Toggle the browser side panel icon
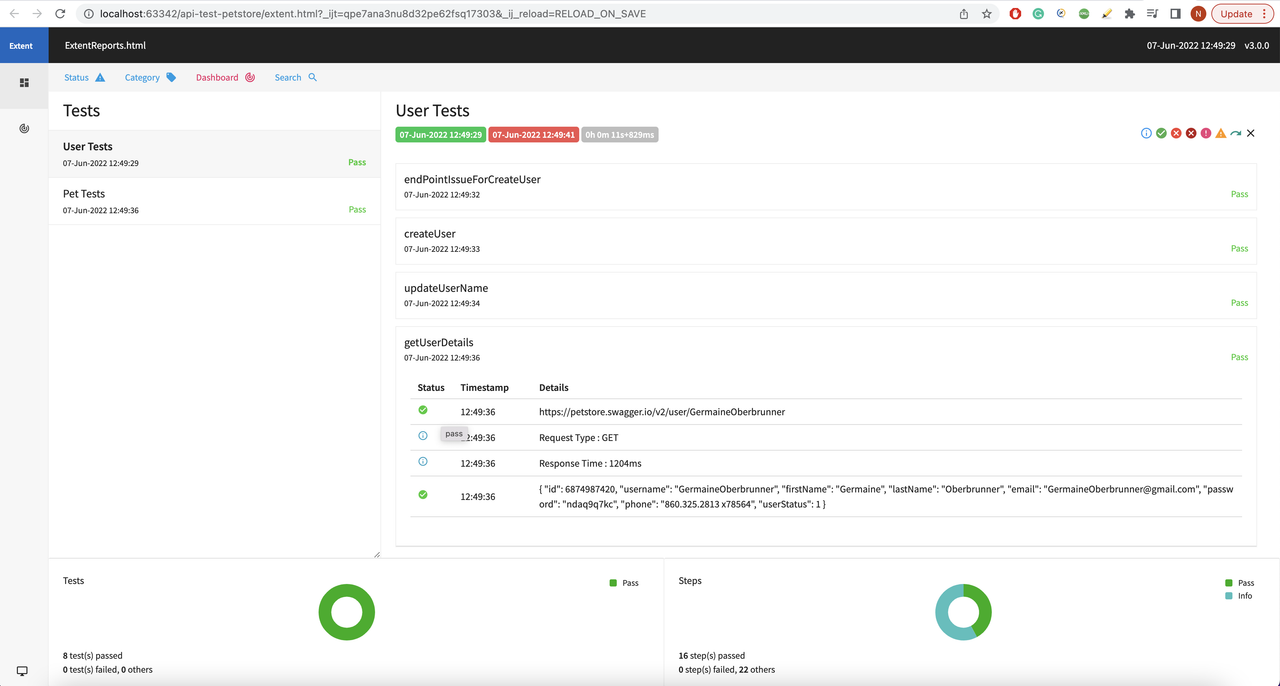Screen dimensions: 1280x686 tap(1176, 14)
